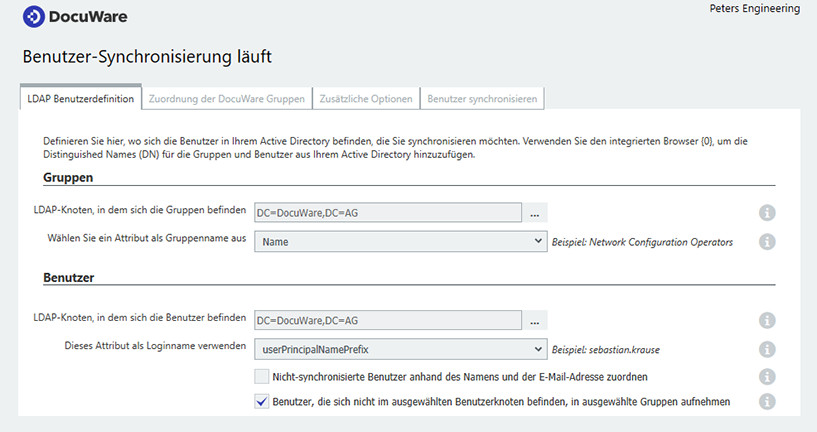Click label LDAP-Knoten, in dem sich die Gruppen befinden

pyautogui.click(x=140, y=210)
